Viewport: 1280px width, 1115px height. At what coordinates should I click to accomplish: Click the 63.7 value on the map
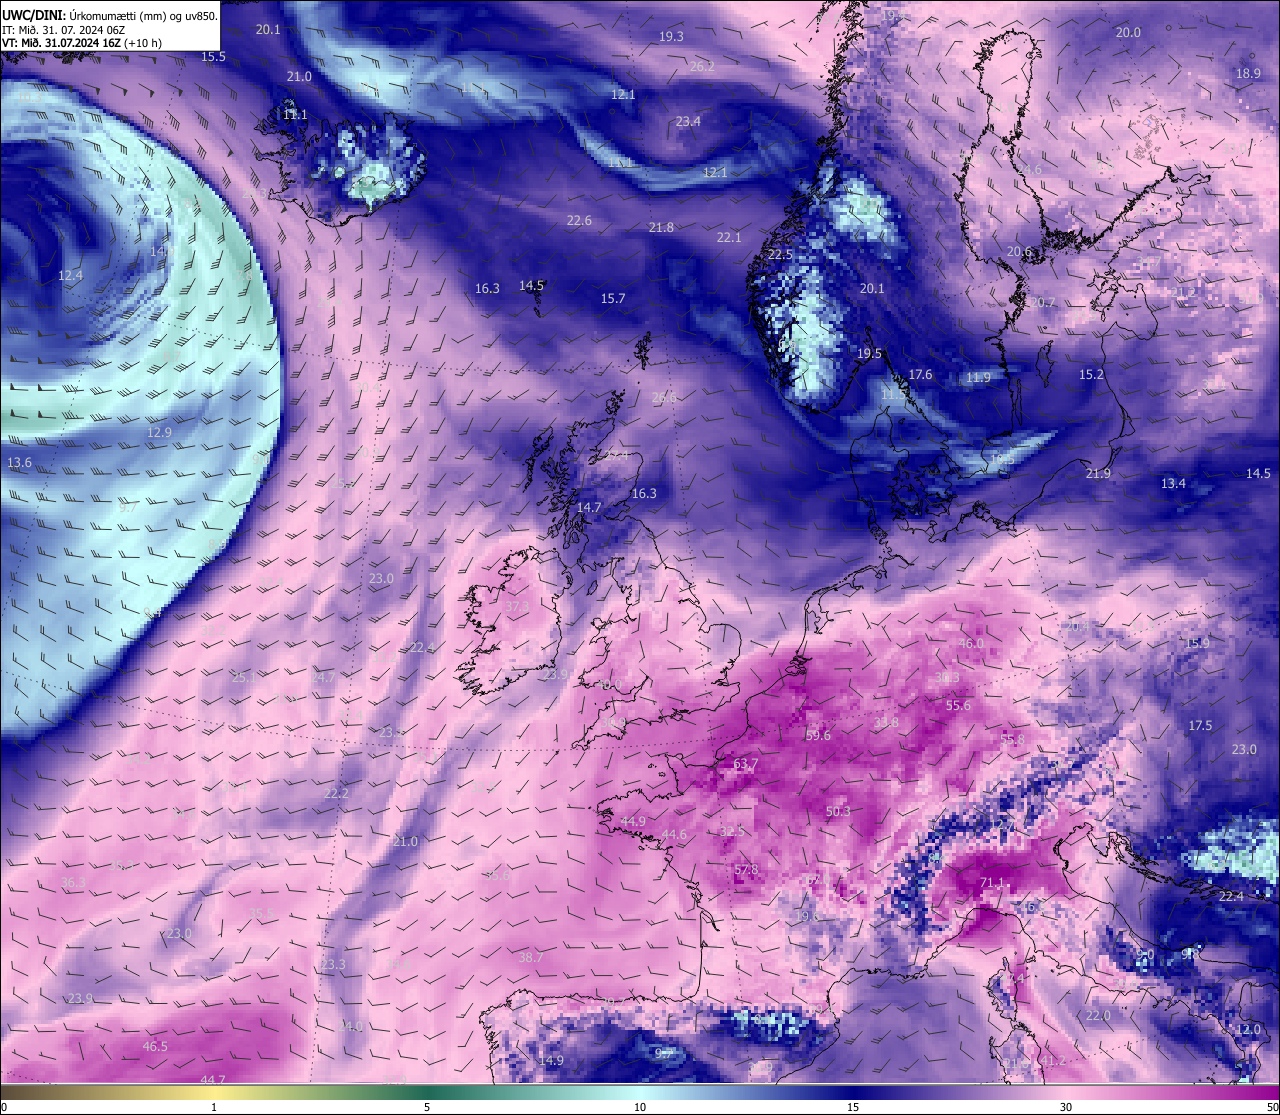[x=746, y=764]
